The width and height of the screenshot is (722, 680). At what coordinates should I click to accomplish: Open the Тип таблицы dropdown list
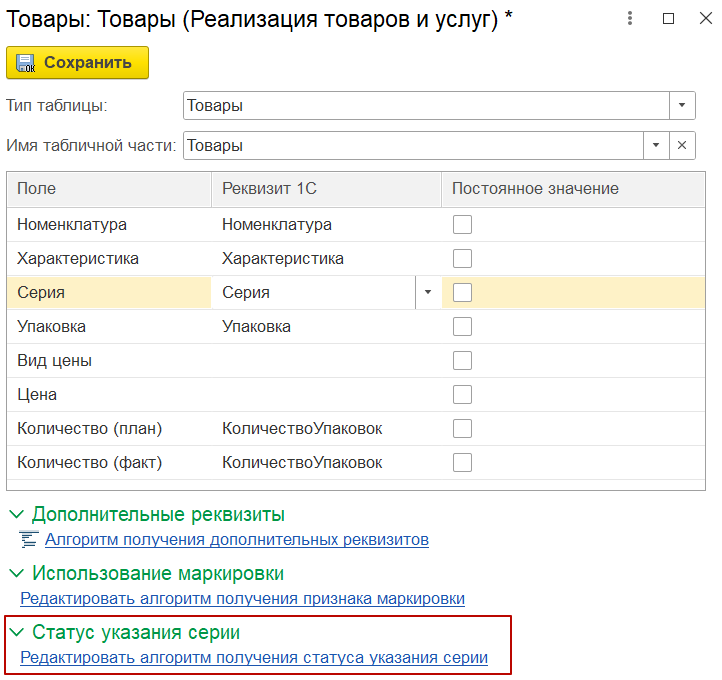click(x=682, y=105)
